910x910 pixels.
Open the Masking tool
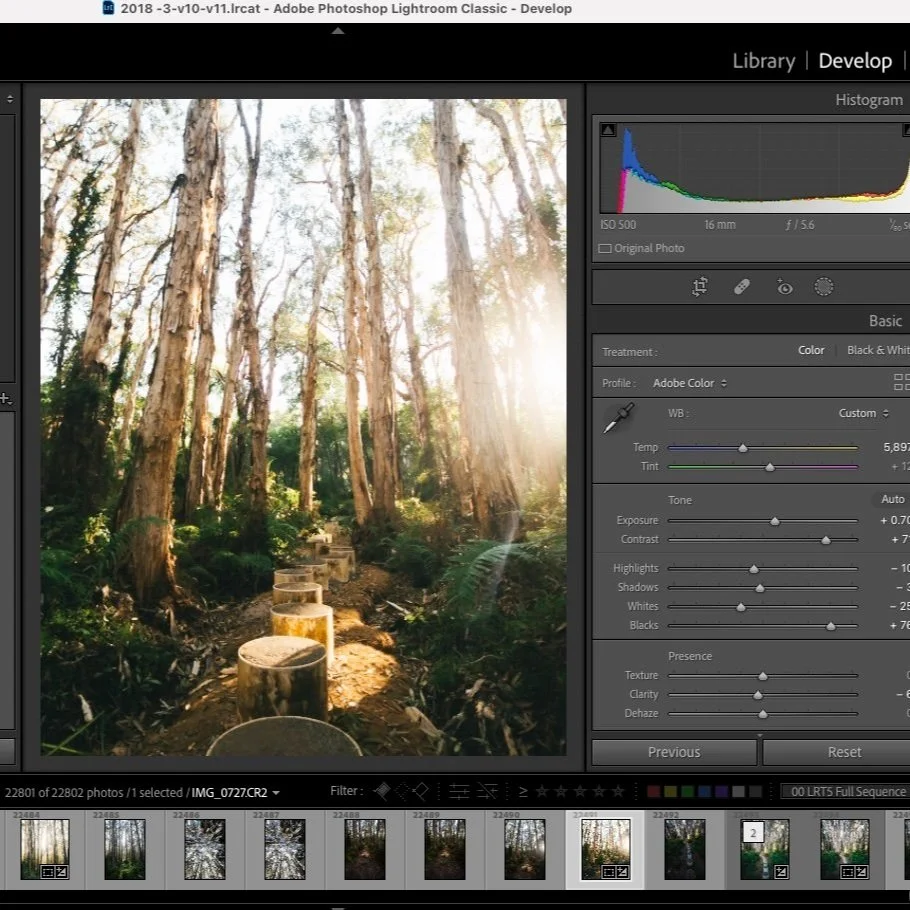[824, 287]
